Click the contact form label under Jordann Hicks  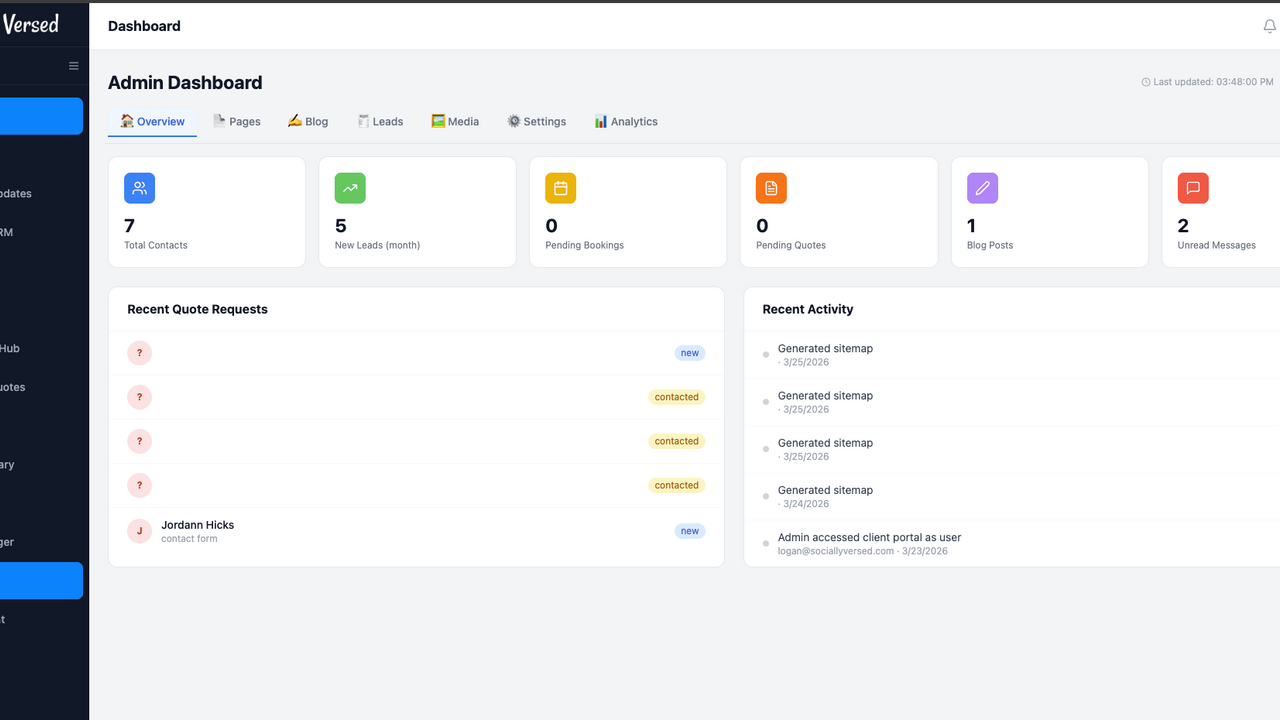tap(189, 539)
